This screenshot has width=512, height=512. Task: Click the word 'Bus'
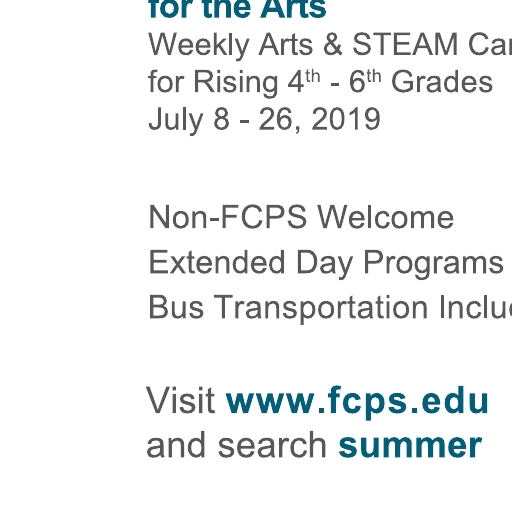tap(176, 307)
